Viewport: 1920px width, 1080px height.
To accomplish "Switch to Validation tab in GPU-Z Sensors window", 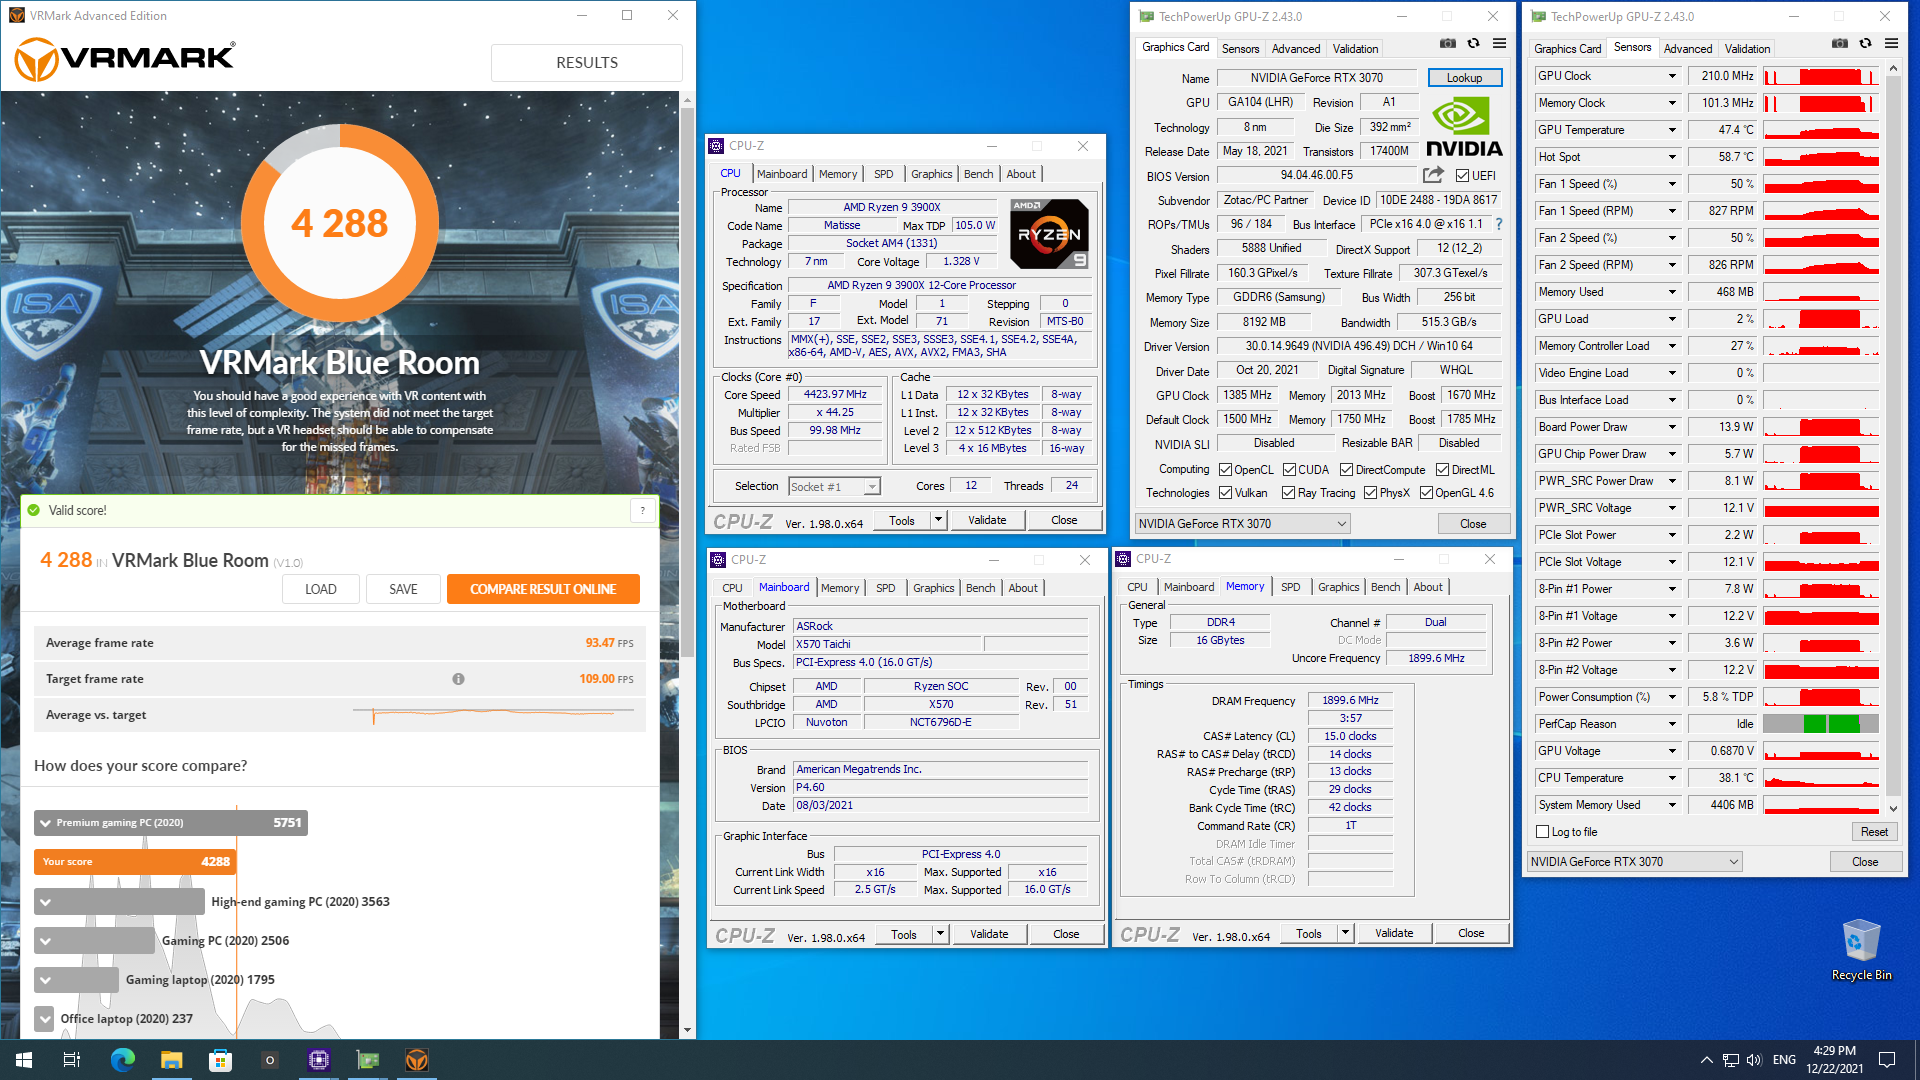I will [x=1747, y=48].
